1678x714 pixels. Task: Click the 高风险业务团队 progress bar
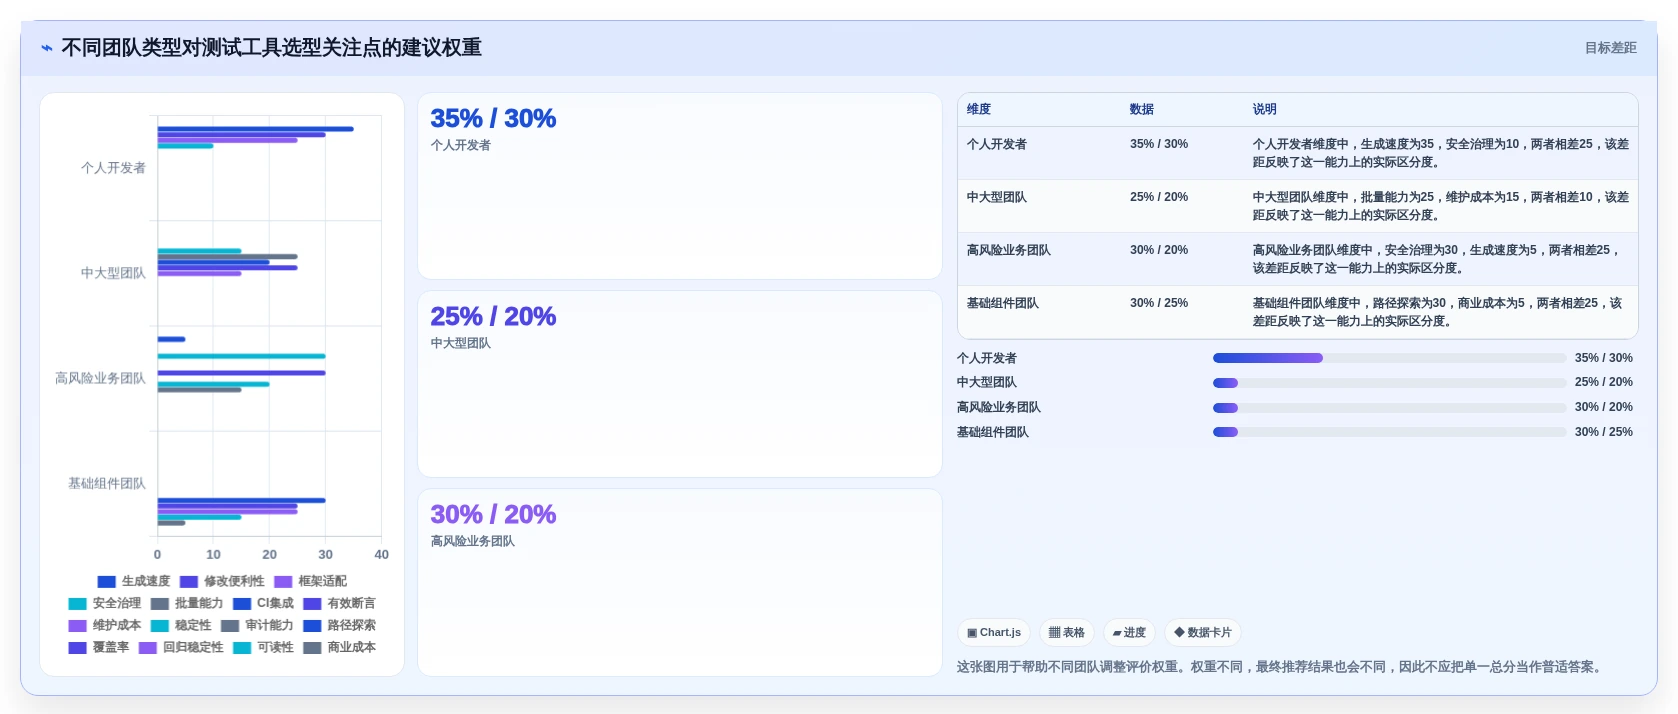(x=1389, y=408)
